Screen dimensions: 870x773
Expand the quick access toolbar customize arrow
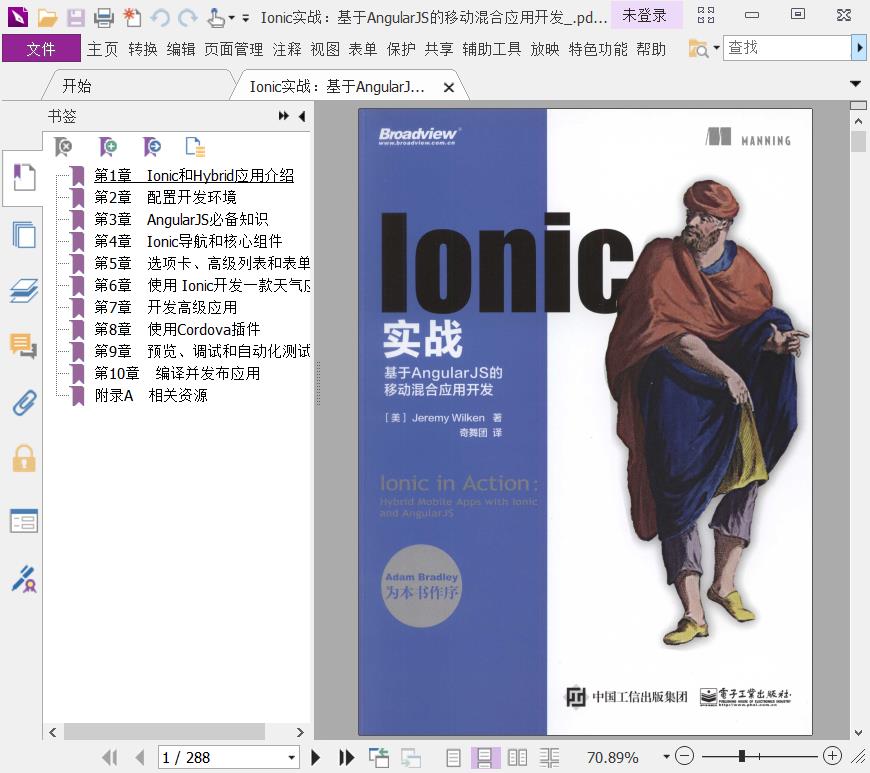click(x=245, y=18)
